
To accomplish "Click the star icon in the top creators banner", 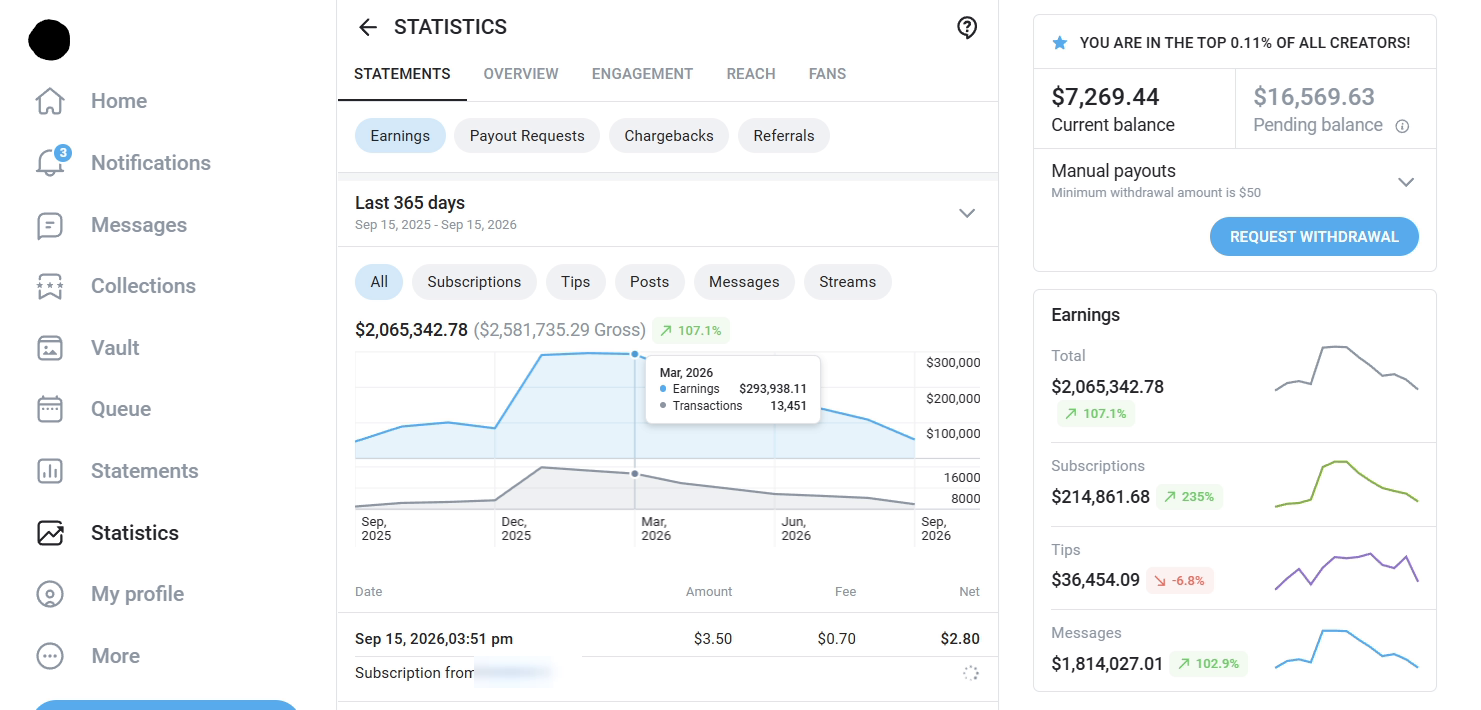I will [1060, 43].
